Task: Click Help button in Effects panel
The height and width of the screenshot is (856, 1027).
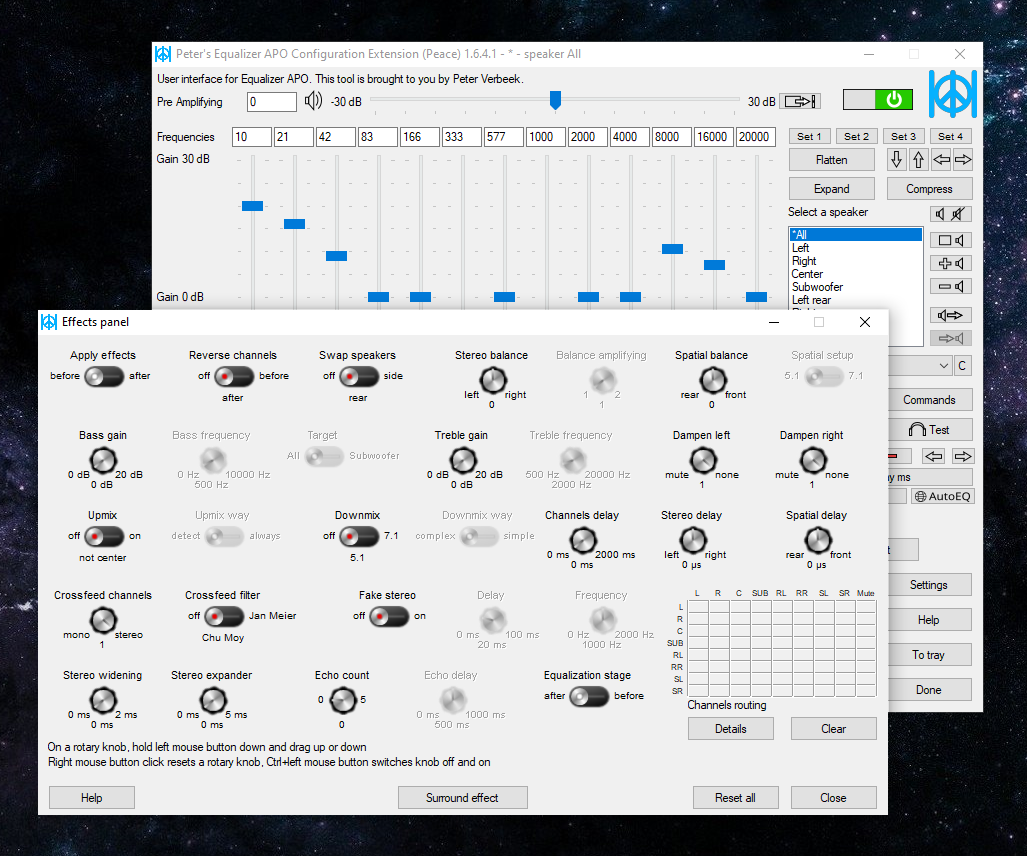Action: (92, 798)
